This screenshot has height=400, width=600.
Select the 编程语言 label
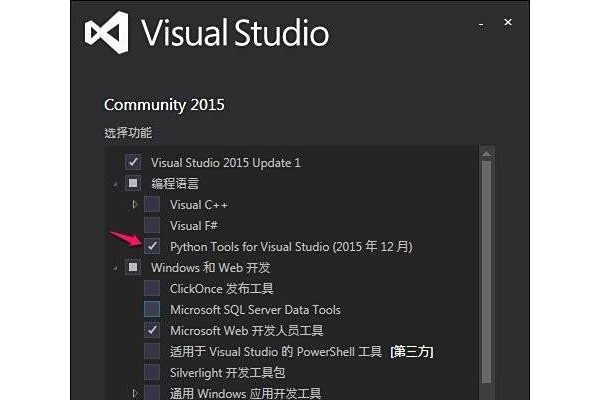click(x=175, y=183)
